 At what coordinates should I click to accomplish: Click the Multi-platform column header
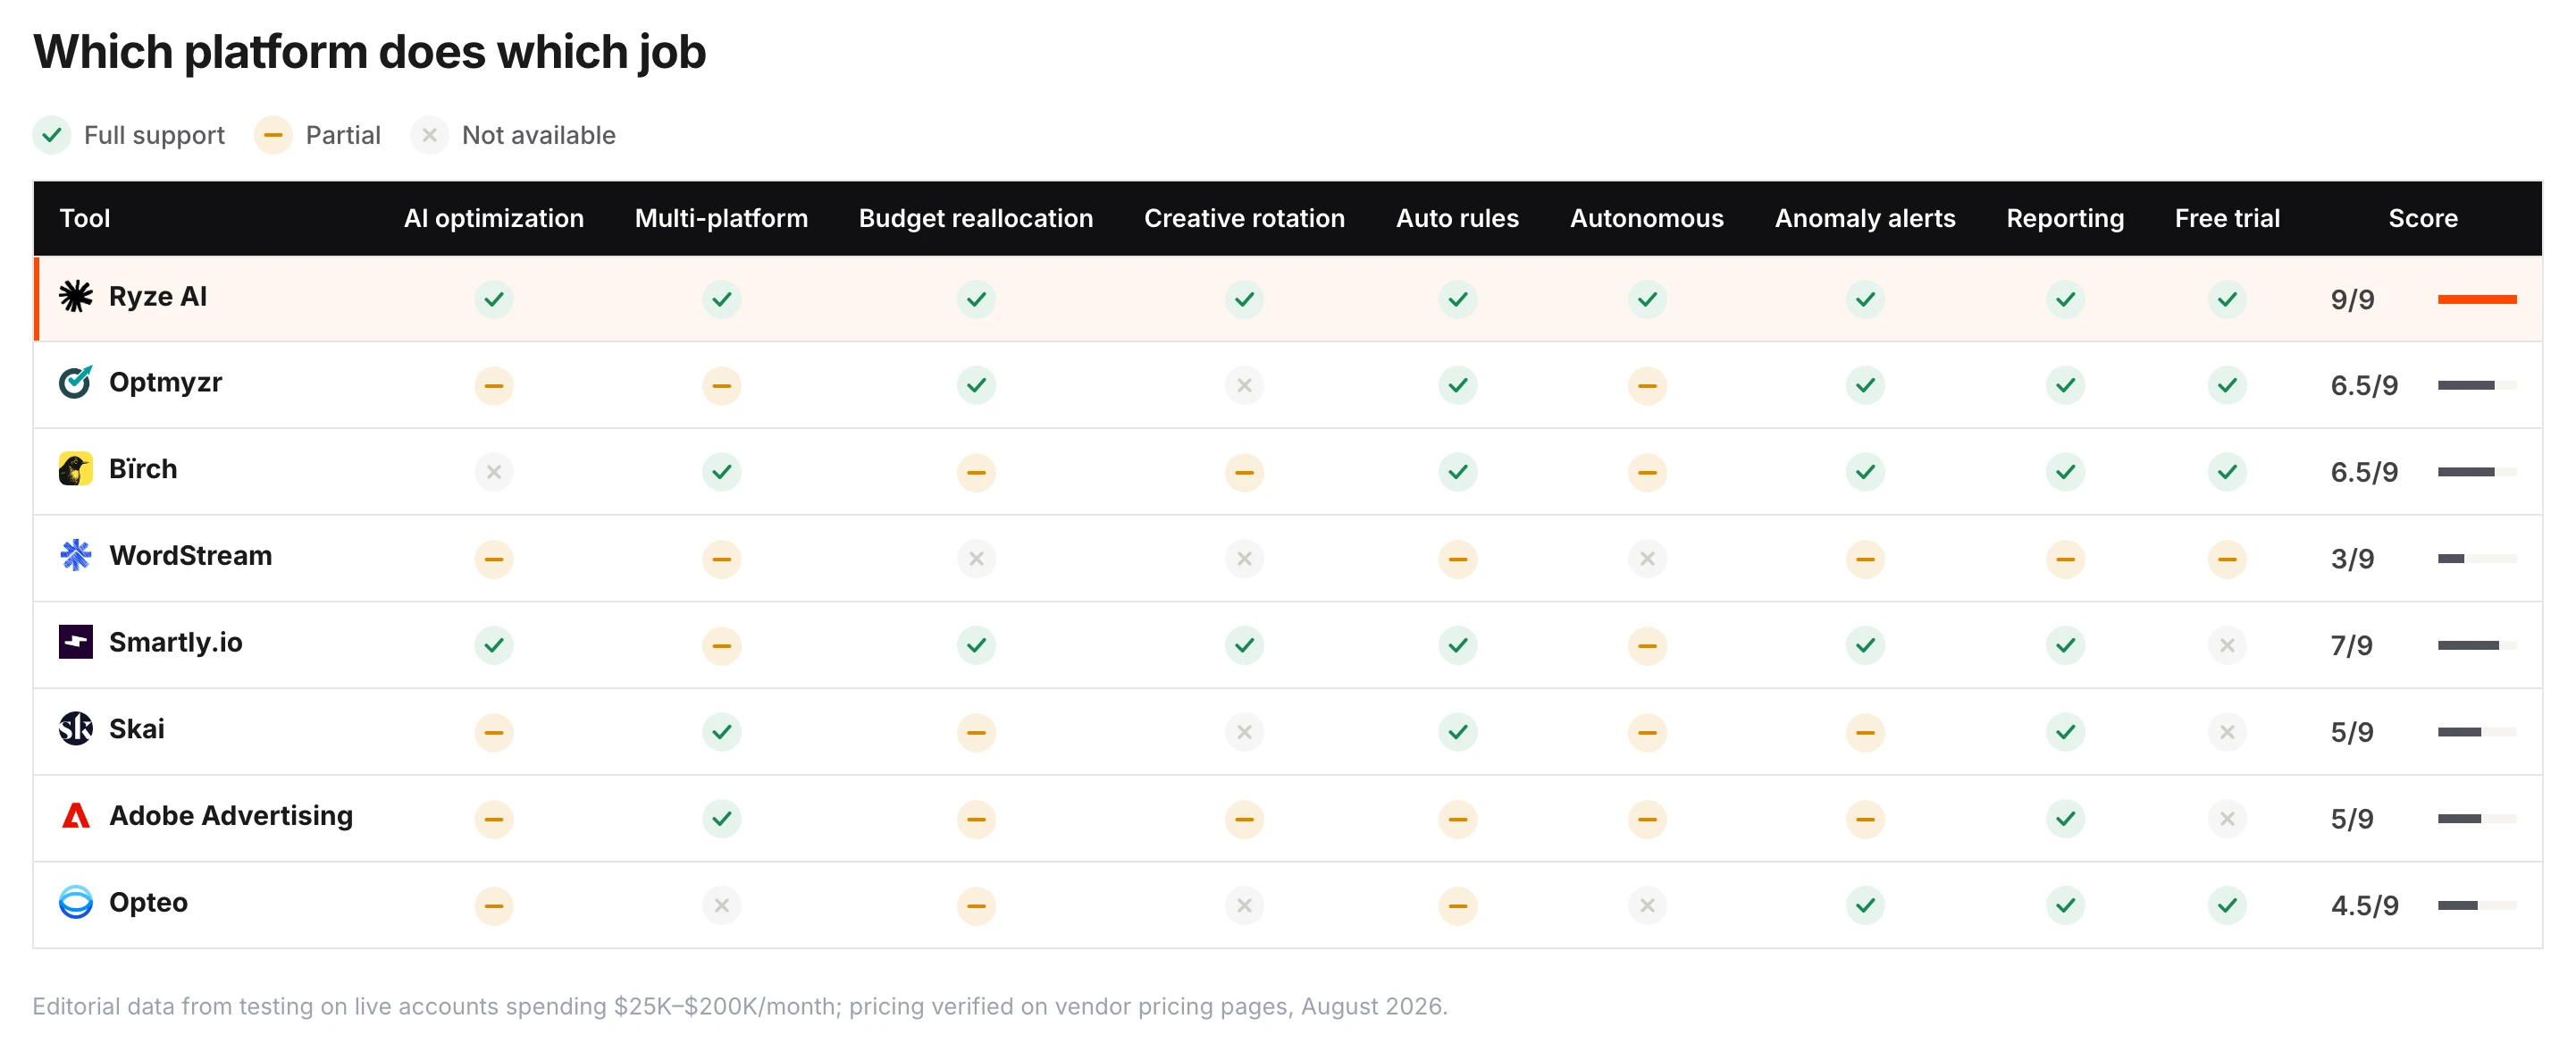(721, 218)
